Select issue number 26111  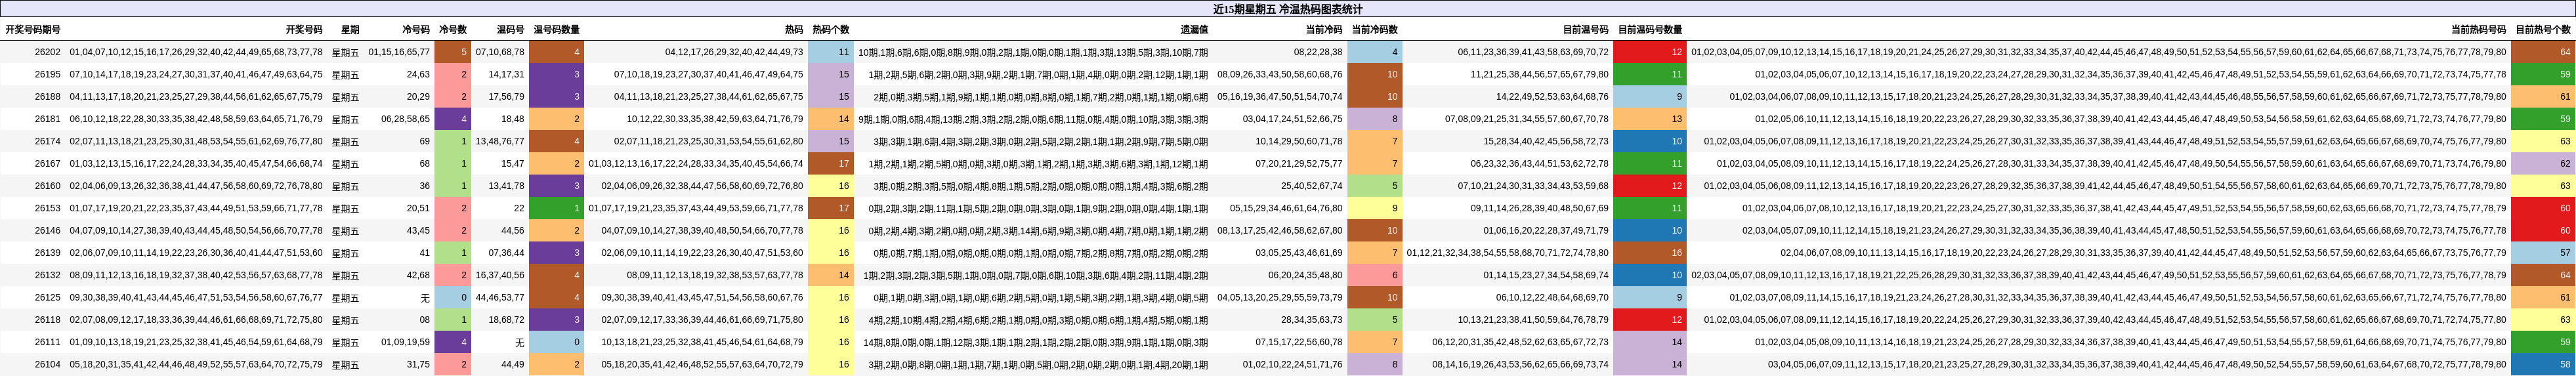(x=47, y=342)
